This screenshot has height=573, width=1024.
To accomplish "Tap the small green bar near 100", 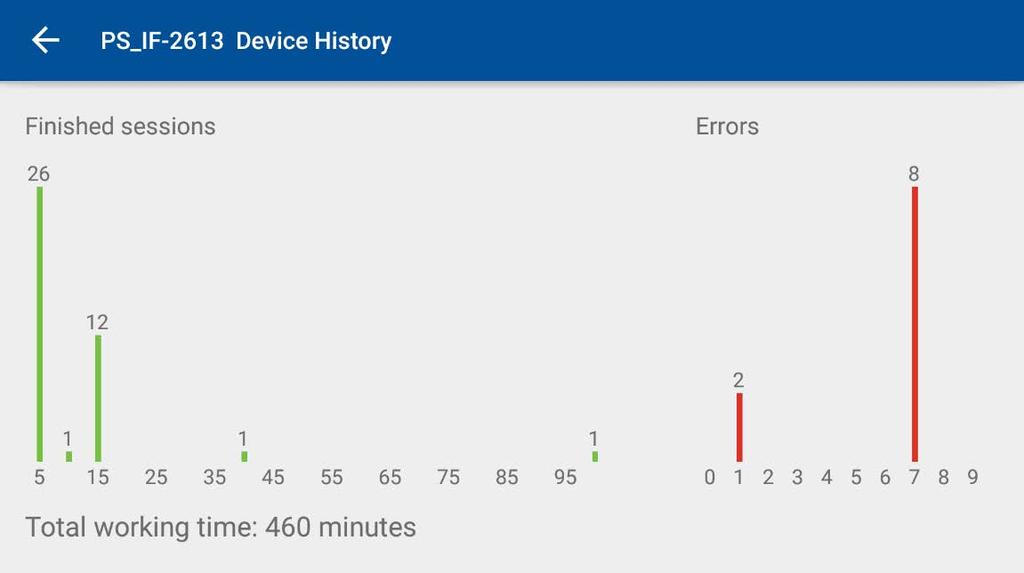I will (595, 457).
